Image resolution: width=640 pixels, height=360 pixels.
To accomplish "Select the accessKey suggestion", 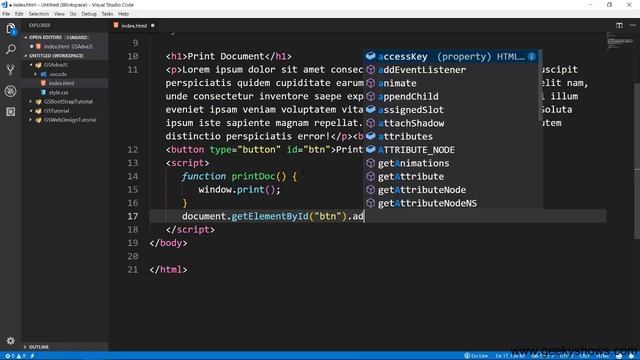I will point(451,56).
